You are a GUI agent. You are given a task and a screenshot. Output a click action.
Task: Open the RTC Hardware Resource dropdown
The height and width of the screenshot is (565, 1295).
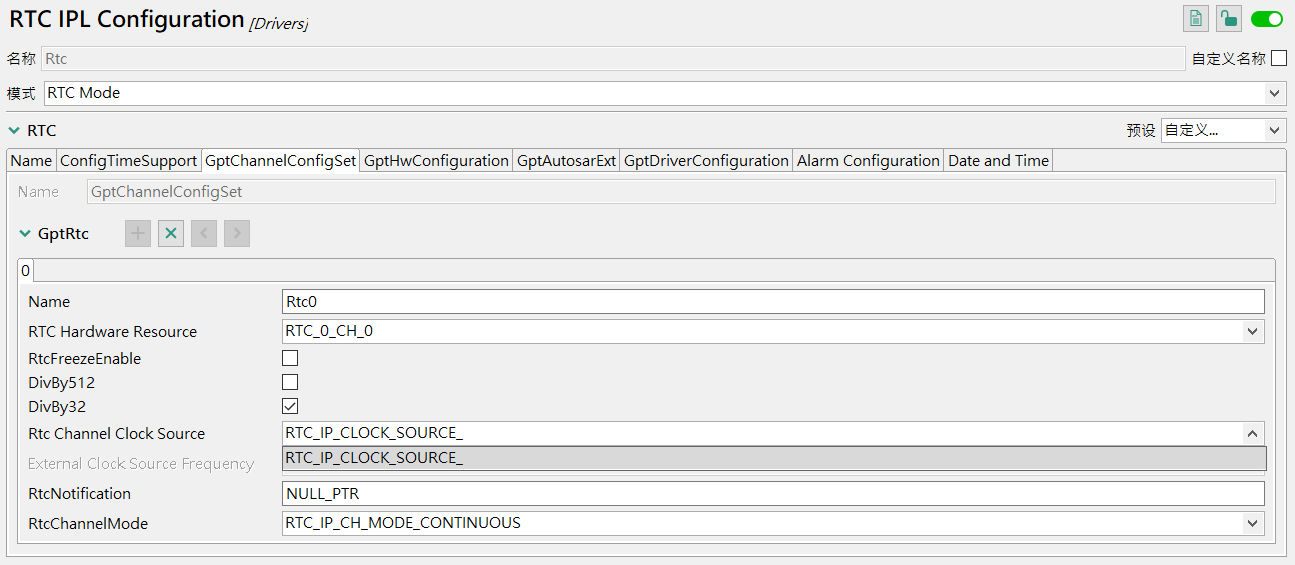click(773, 331)
